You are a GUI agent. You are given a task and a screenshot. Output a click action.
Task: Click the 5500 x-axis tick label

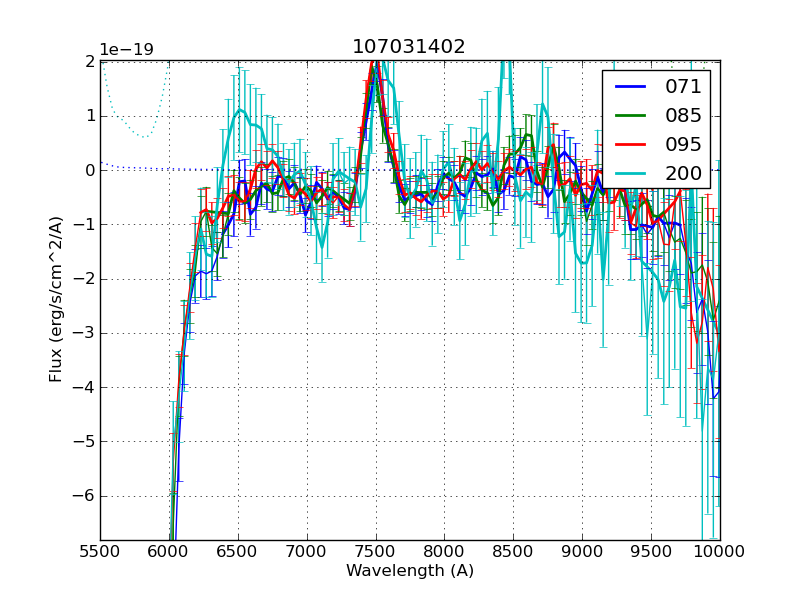click(100, 551)
